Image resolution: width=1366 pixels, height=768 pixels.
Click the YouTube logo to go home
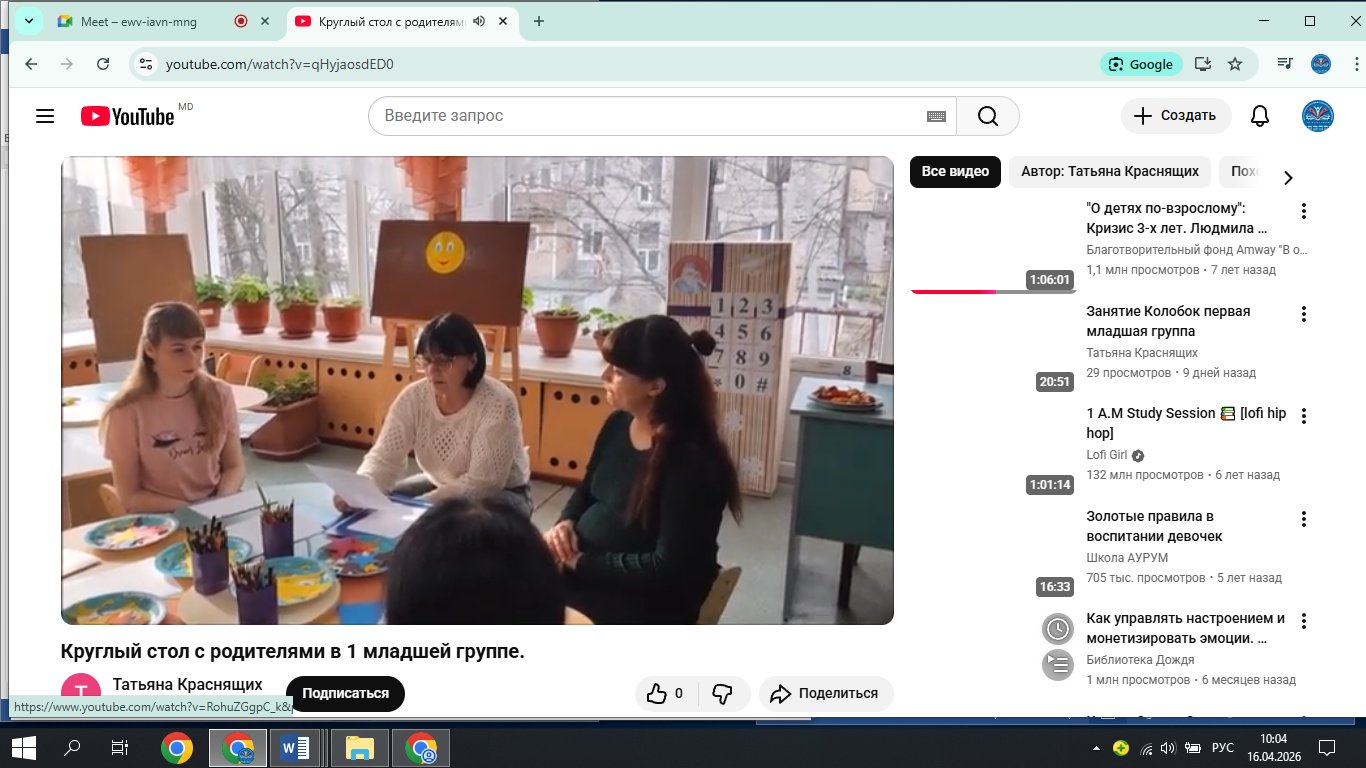128,116
